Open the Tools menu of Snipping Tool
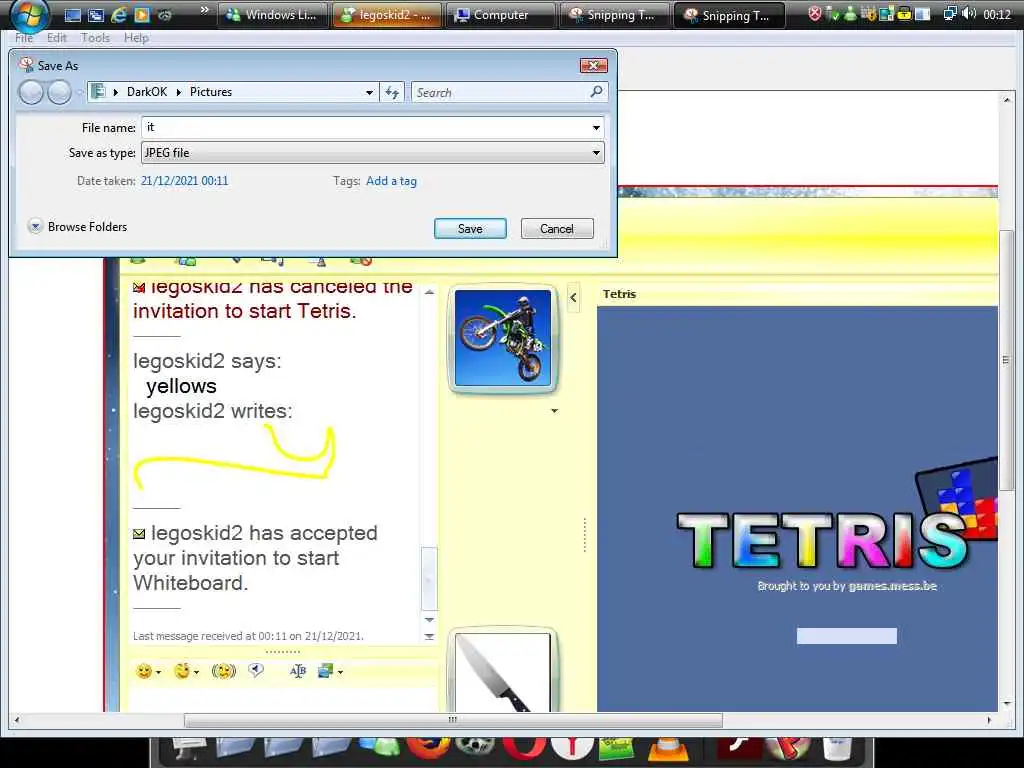This screenshot has height=768, width=1024. (x=95, y=38)
